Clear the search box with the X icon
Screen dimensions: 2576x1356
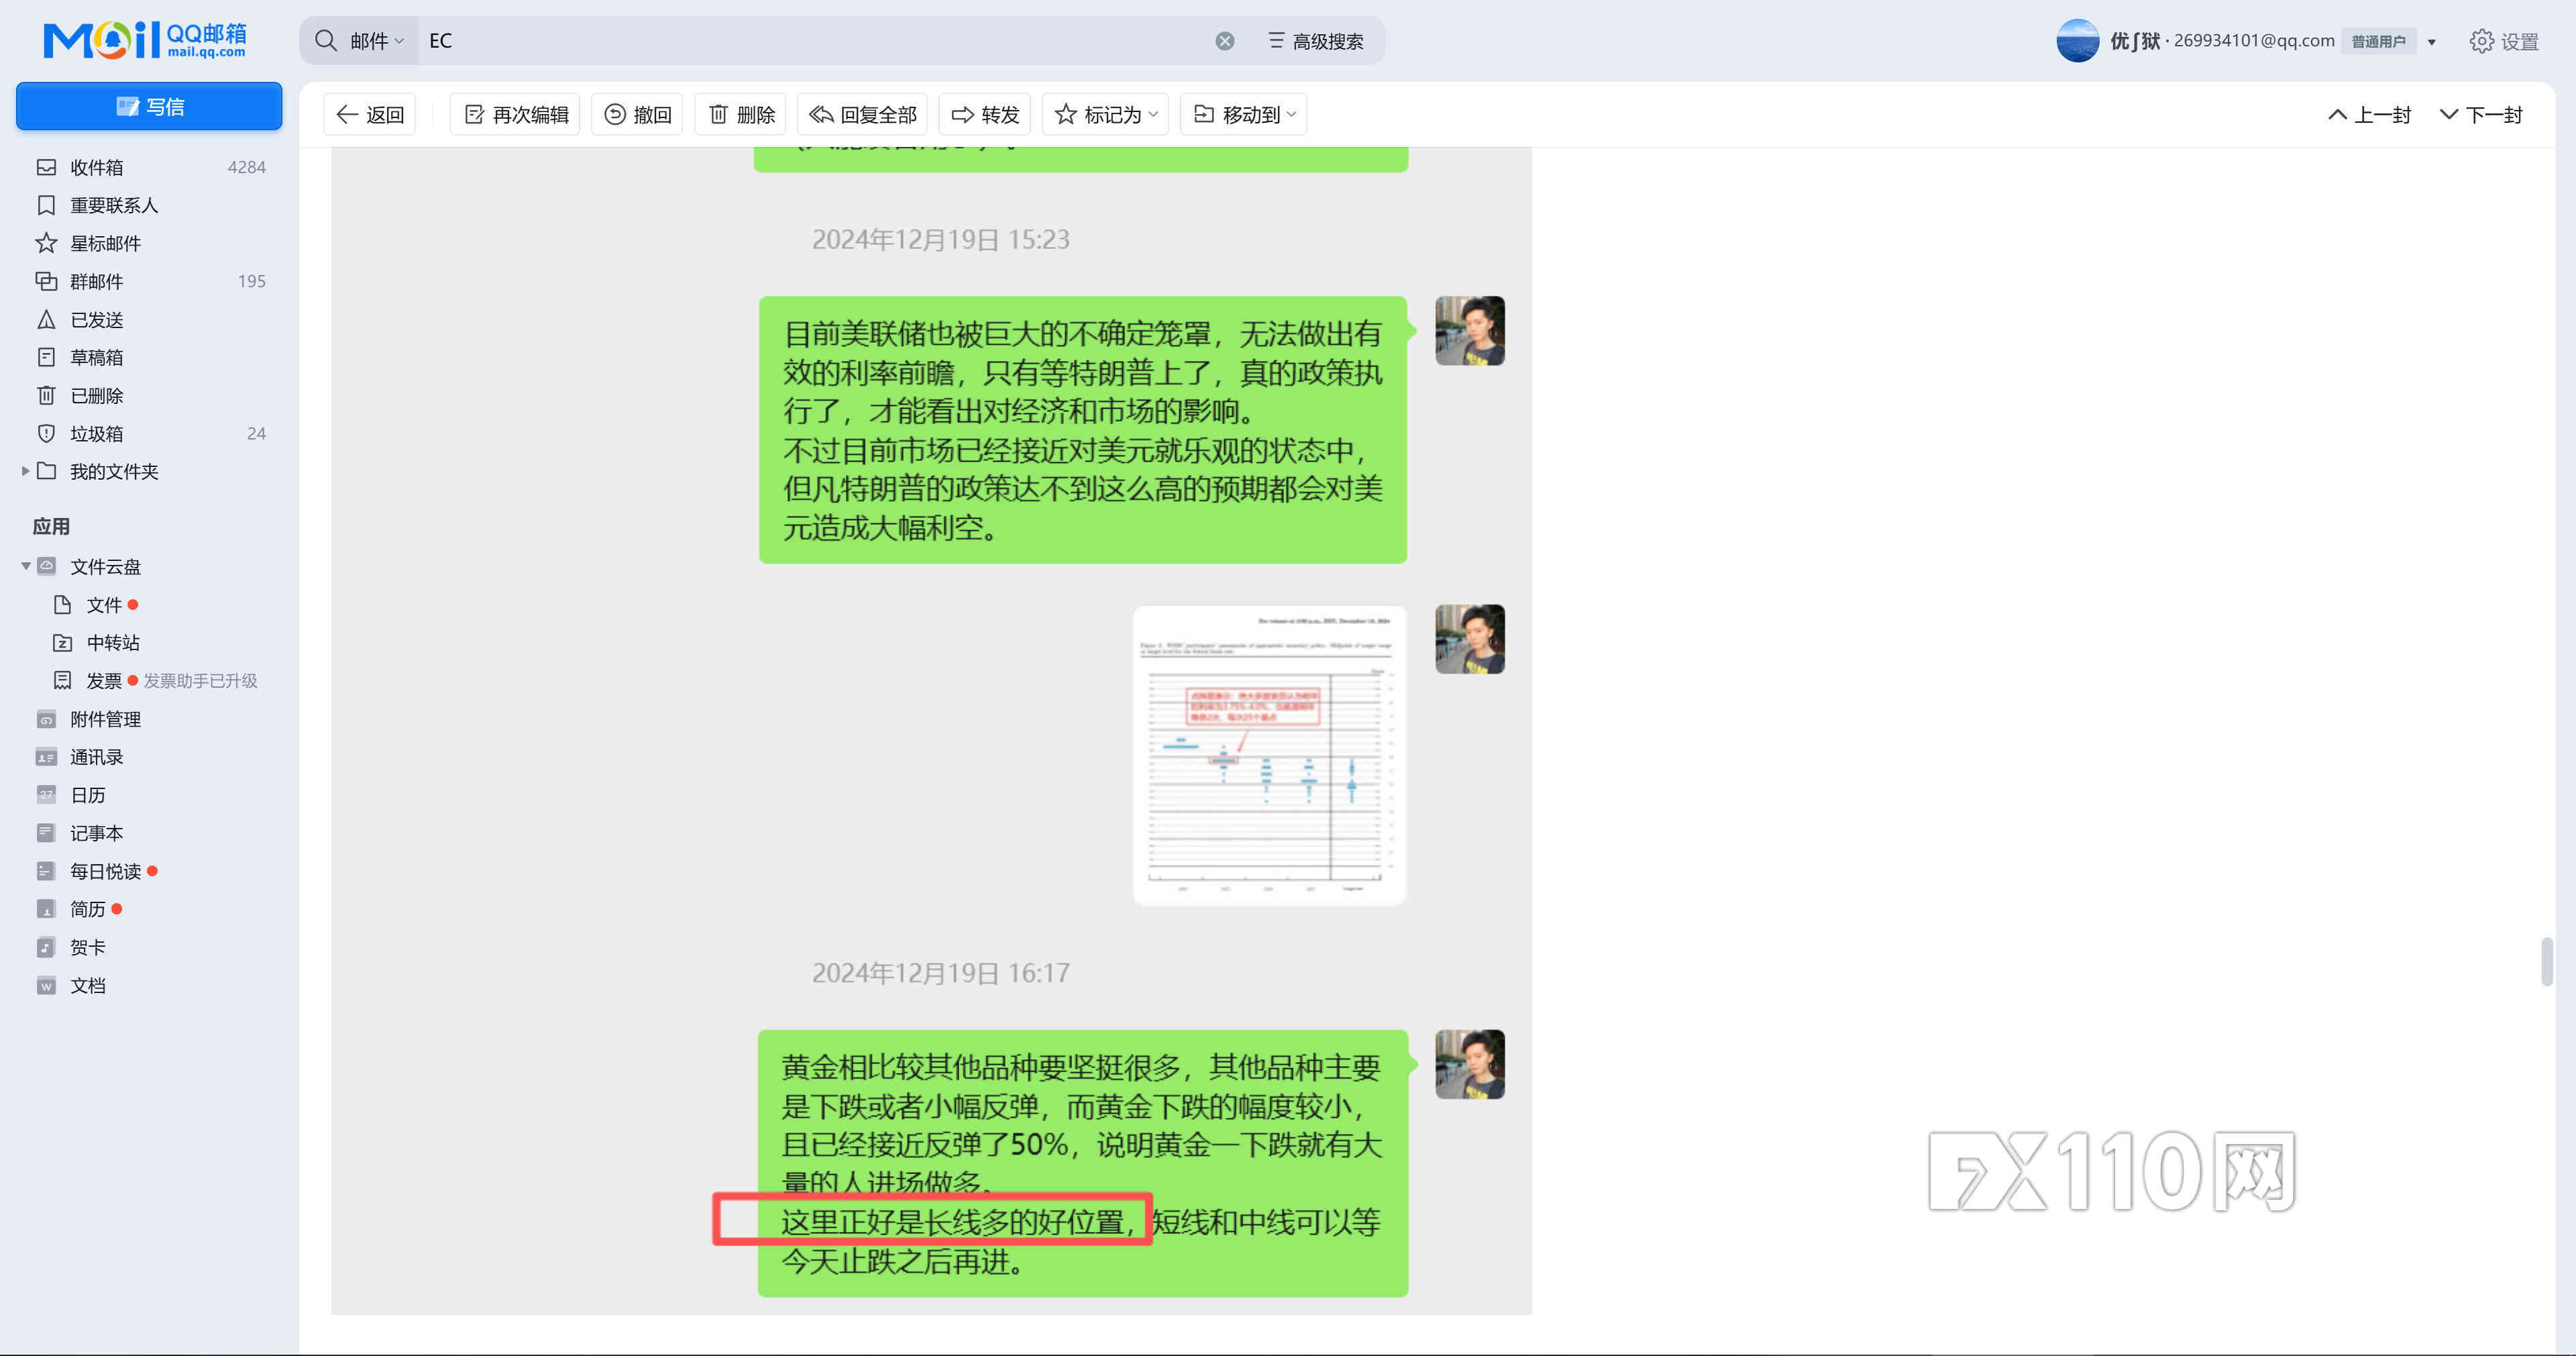[1225, 41]
